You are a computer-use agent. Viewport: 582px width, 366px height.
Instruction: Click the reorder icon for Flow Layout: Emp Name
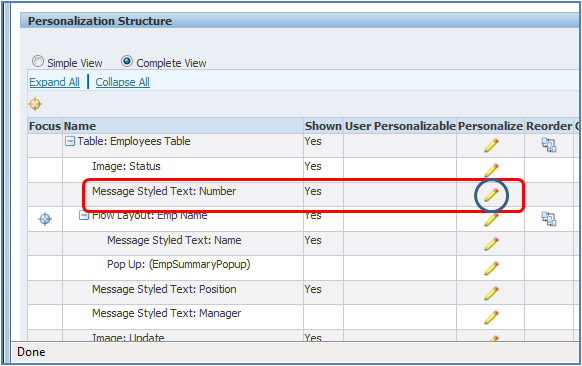click(x=549, y=219)
